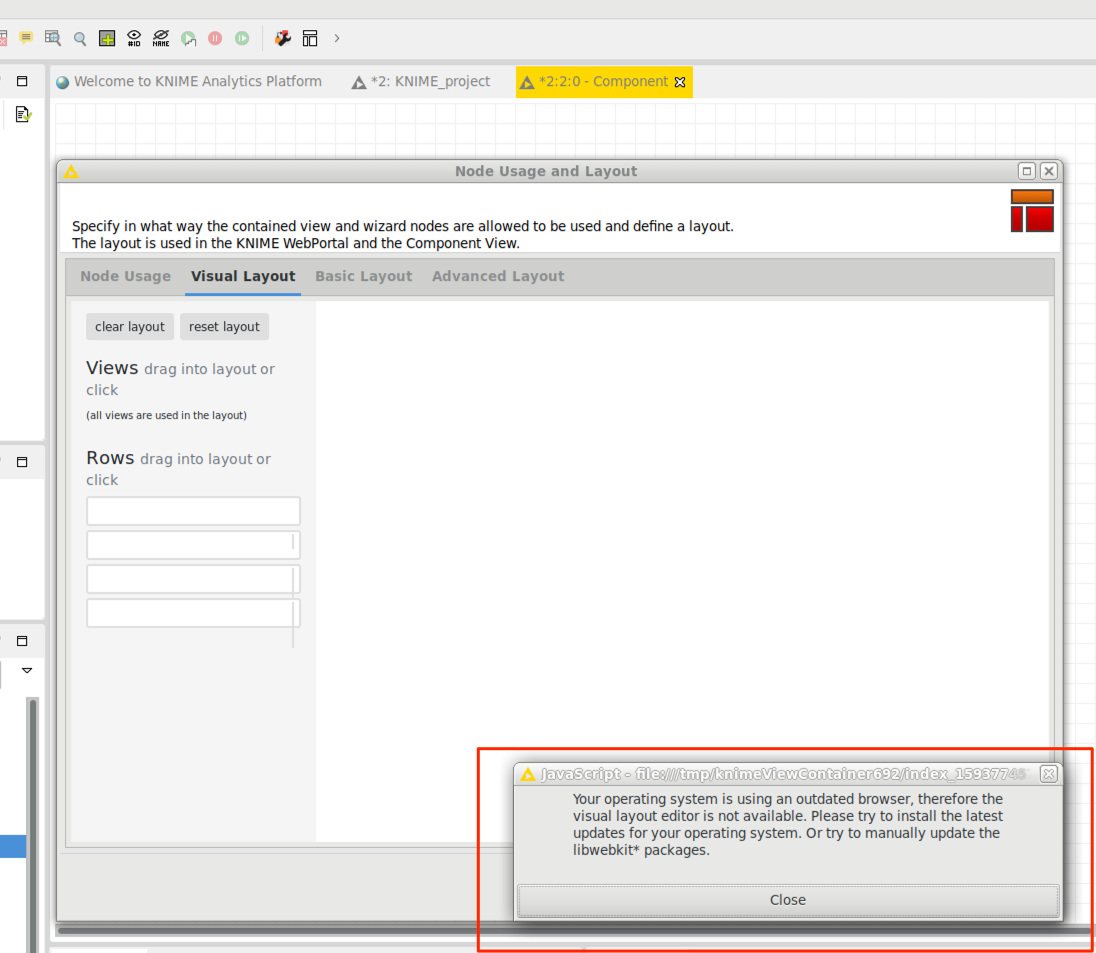Image resolution: width=1096 pixels, height=953 pixels.
Task: Click the green resume execution icon
Action: (x=242, y=38)
